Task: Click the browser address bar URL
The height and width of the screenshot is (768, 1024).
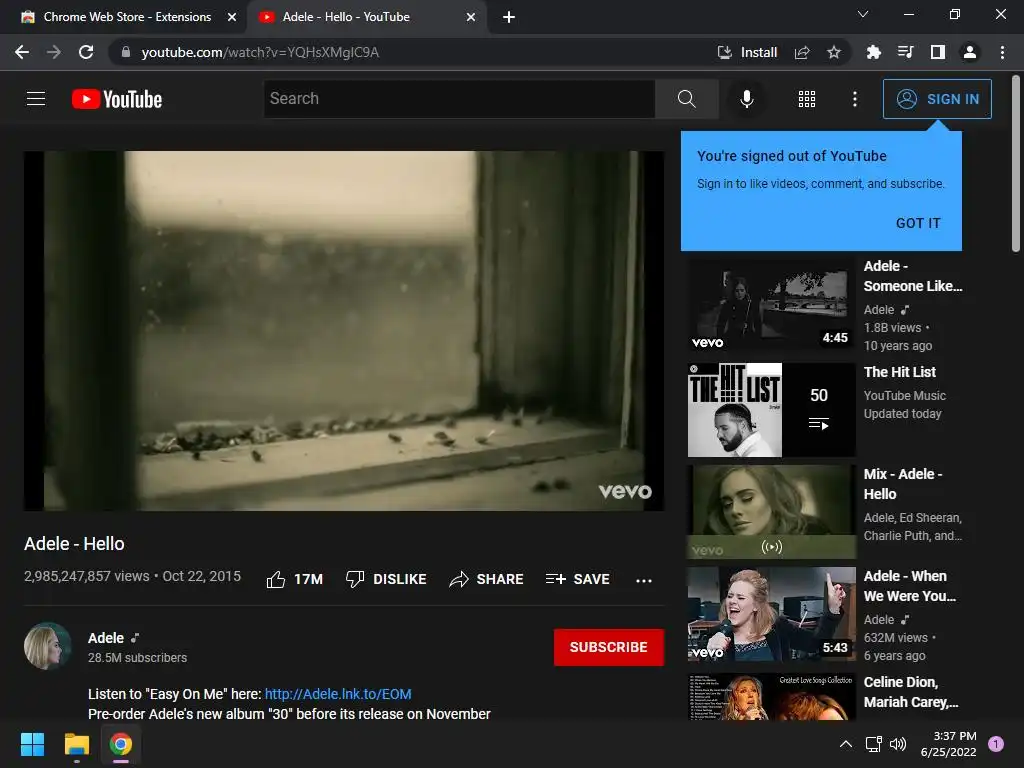Action: [260, 52]
